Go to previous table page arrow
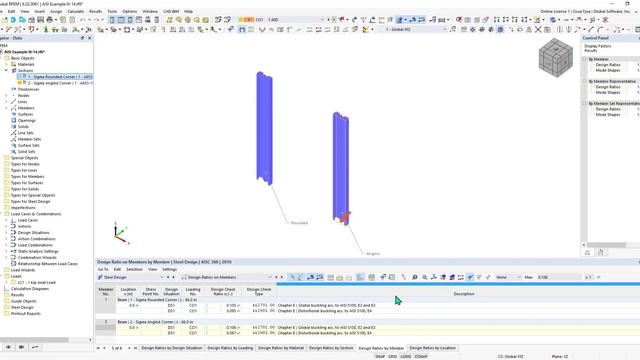 pyautogui.click(x=104, y=348)
